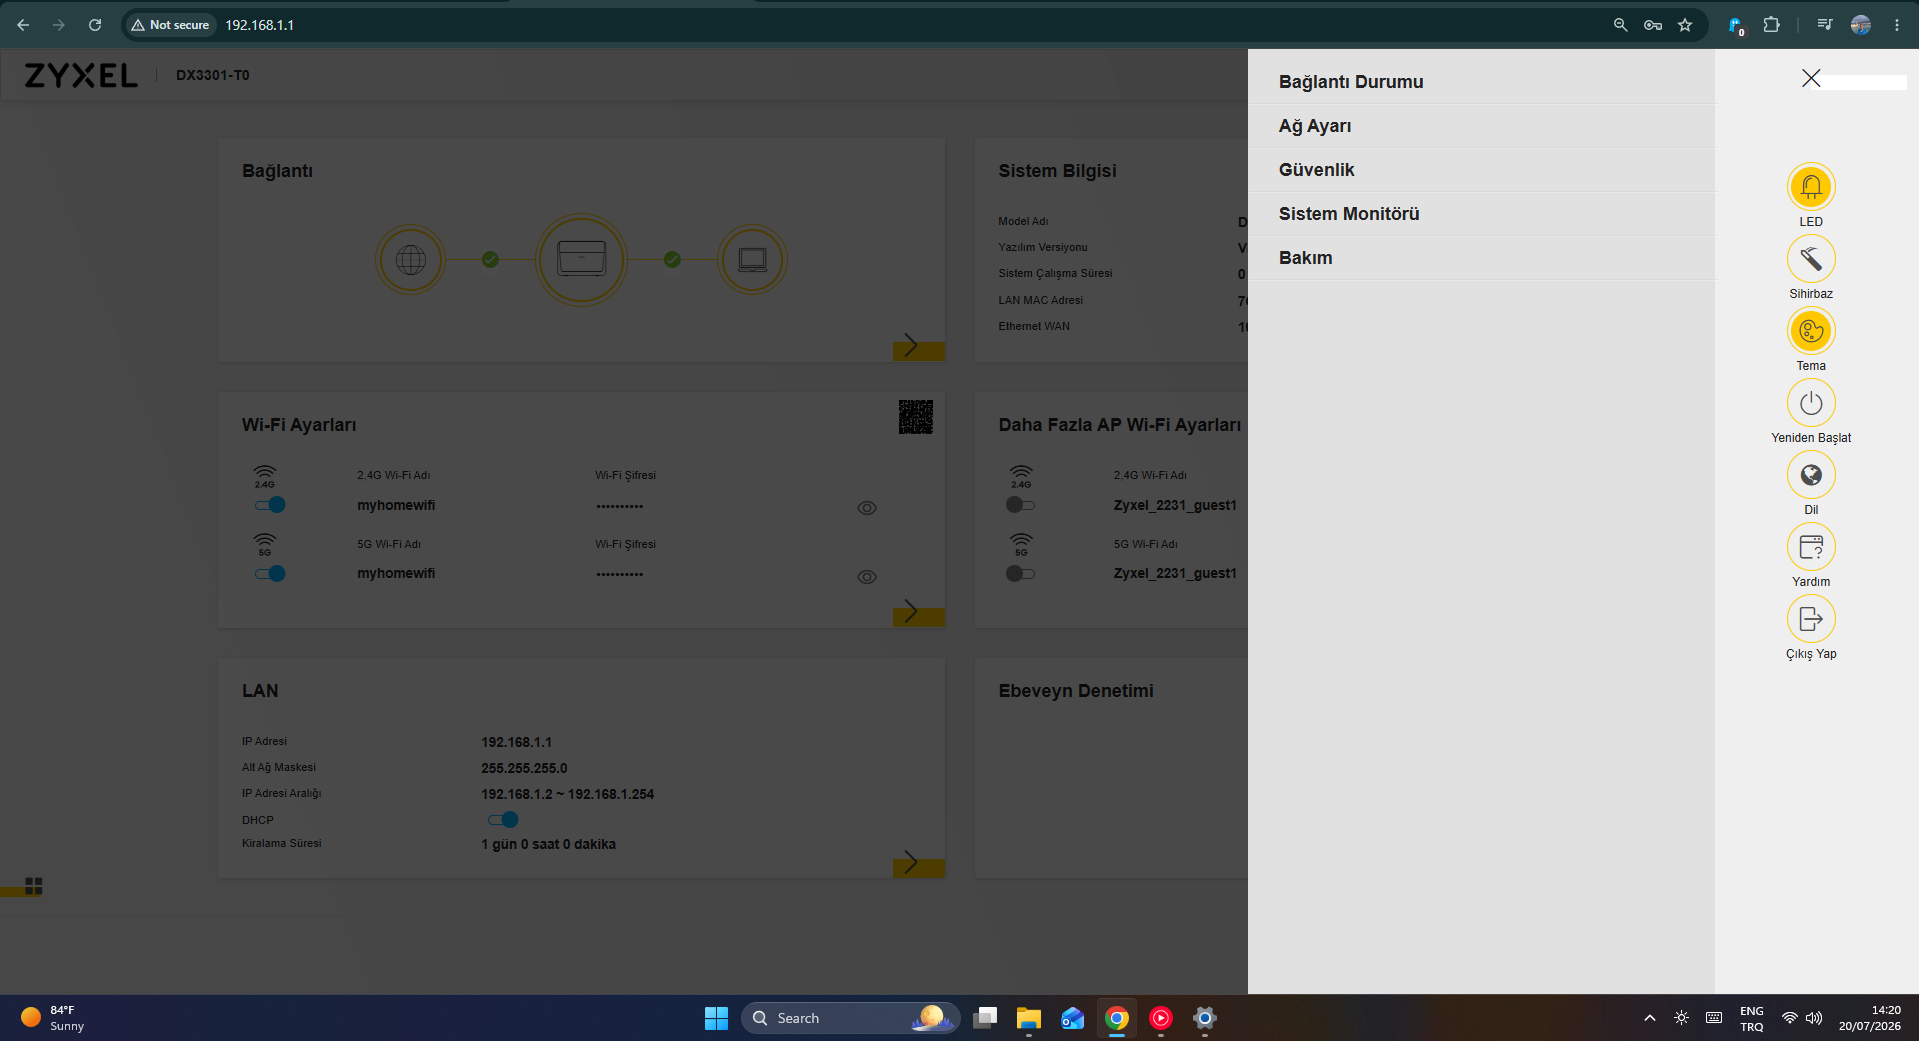This screenshot has height=1041, width=1919.
Task: Click the Chrome bookmark star icon
Action: [x=1685, y=25]
